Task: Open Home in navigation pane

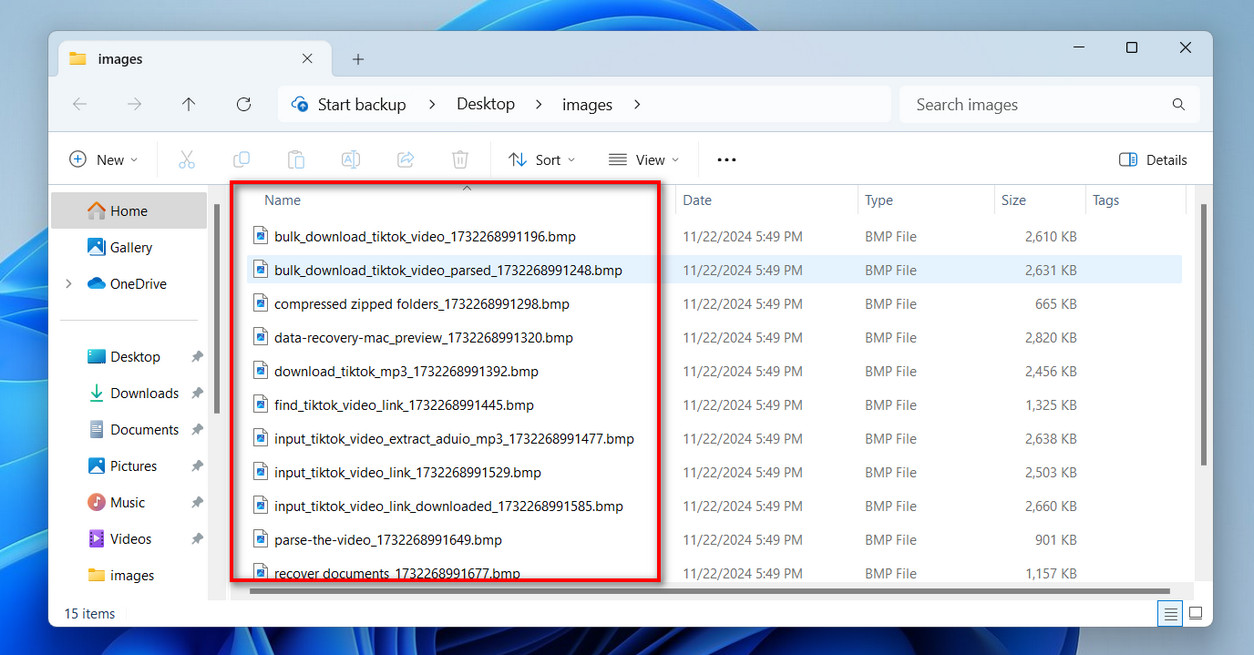Action: [129, 211]
